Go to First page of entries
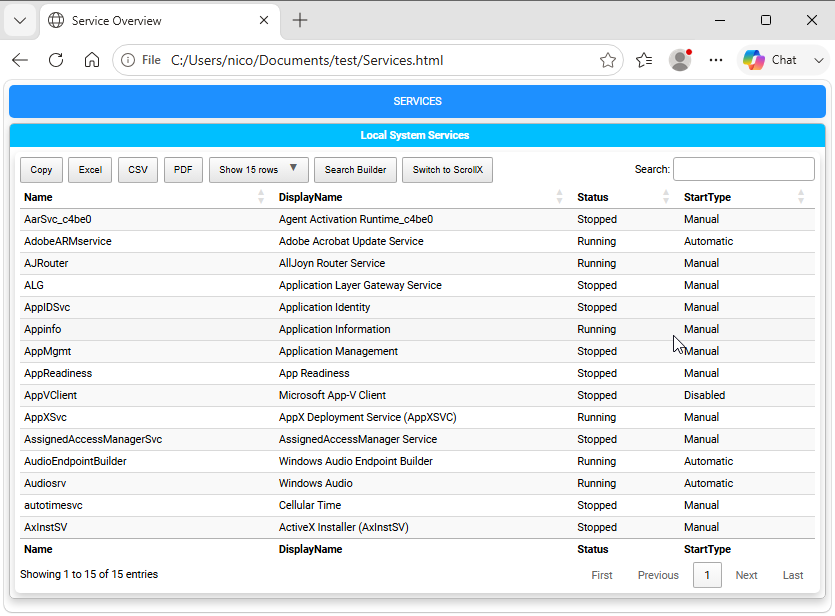The height and width of the screenshot is (616, 835). point(602,575)
